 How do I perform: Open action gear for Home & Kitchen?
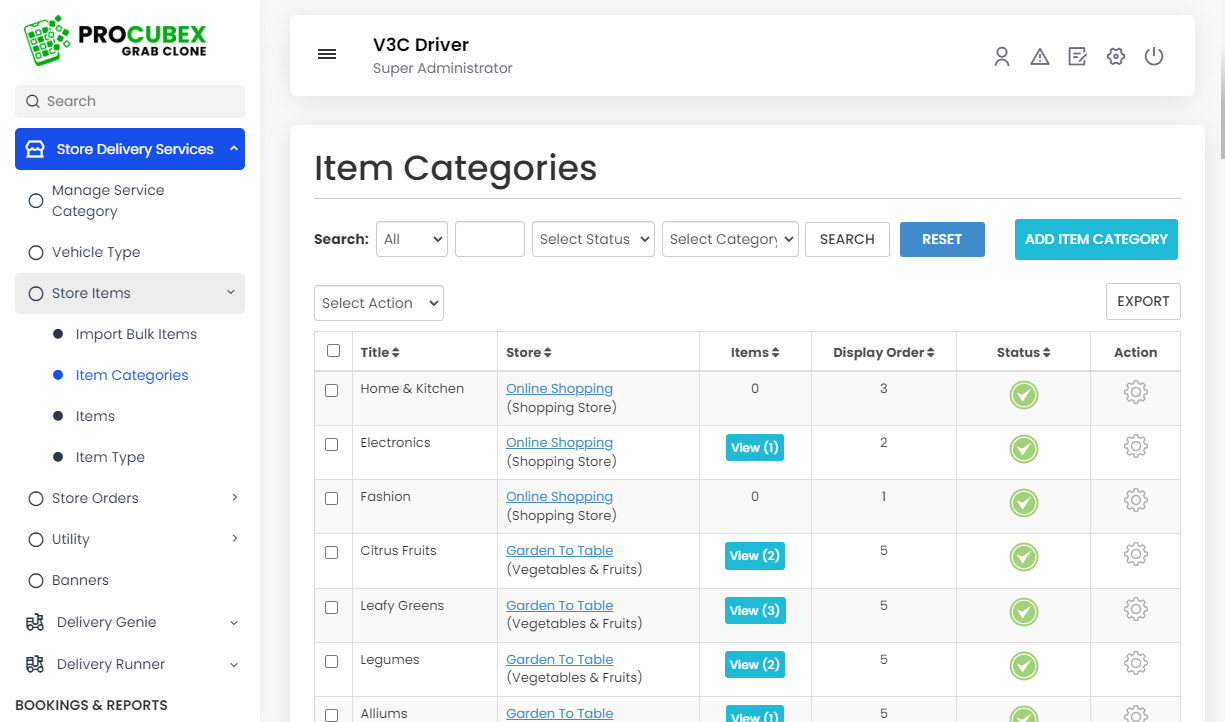click(1135, 392)
